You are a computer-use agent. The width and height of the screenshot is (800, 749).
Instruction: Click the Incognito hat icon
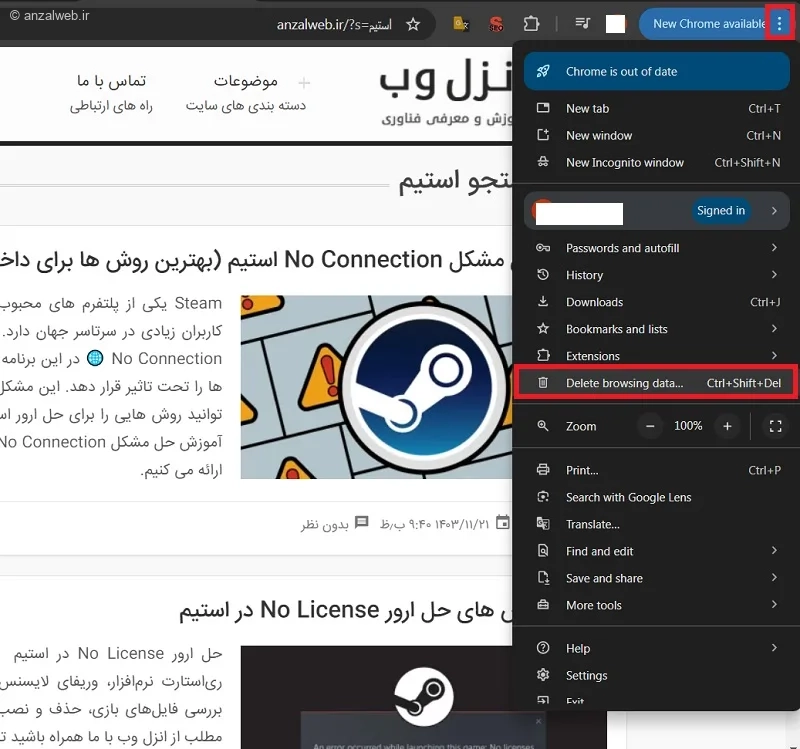click(x=543, y=162)
